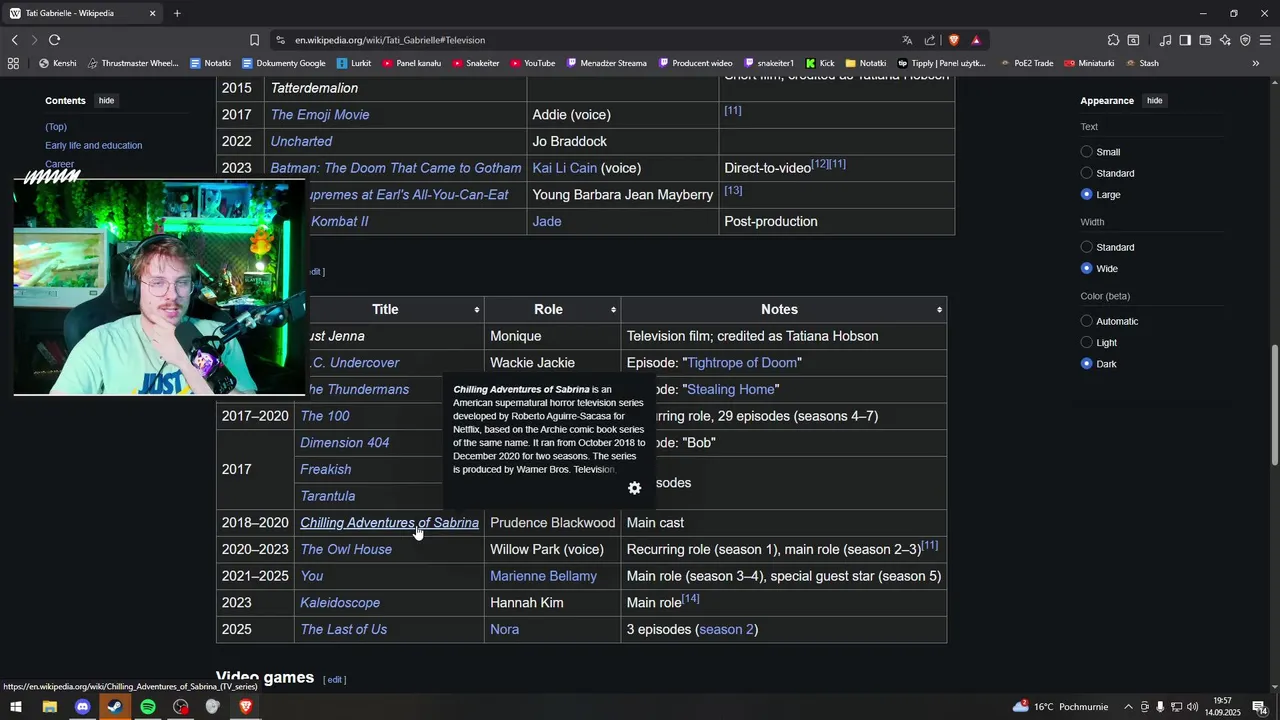Open the popup preview settings gear
1280x720 pixels.
(634, 488)
